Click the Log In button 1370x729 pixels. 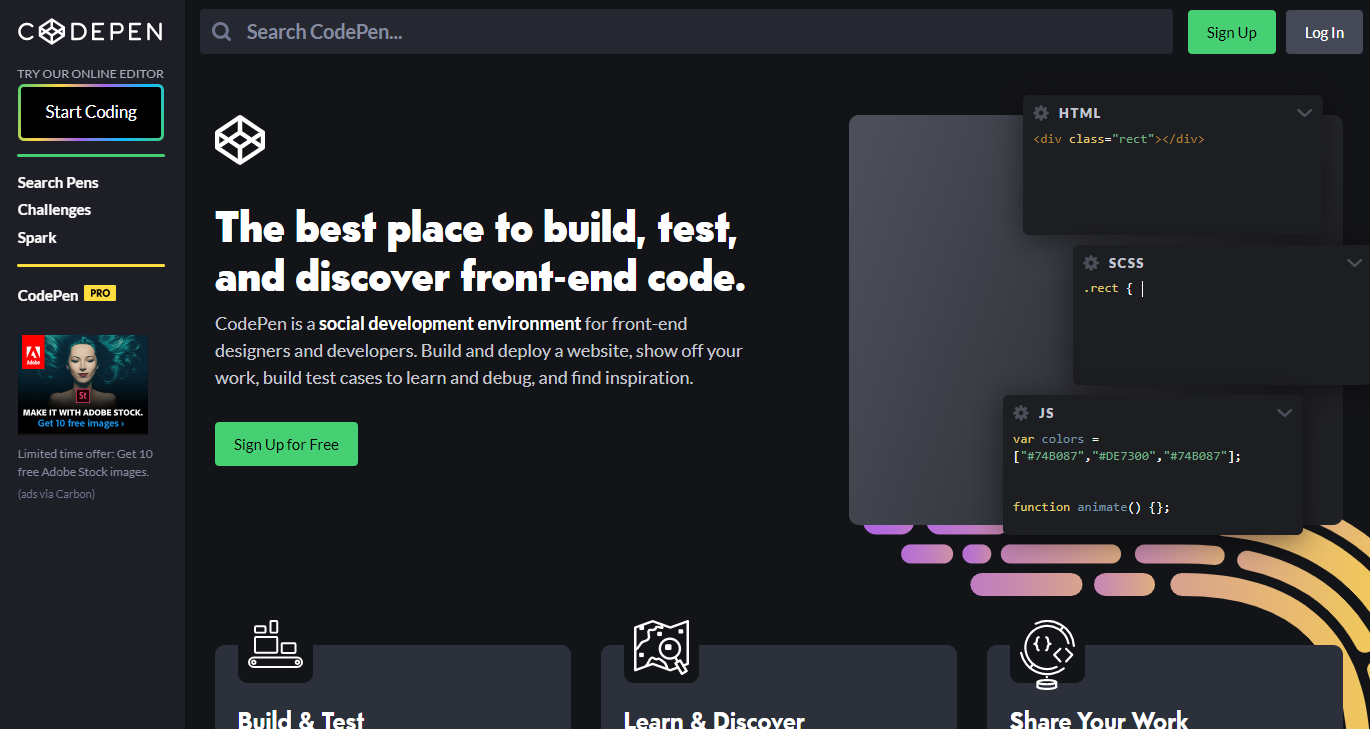(1324, 32)
